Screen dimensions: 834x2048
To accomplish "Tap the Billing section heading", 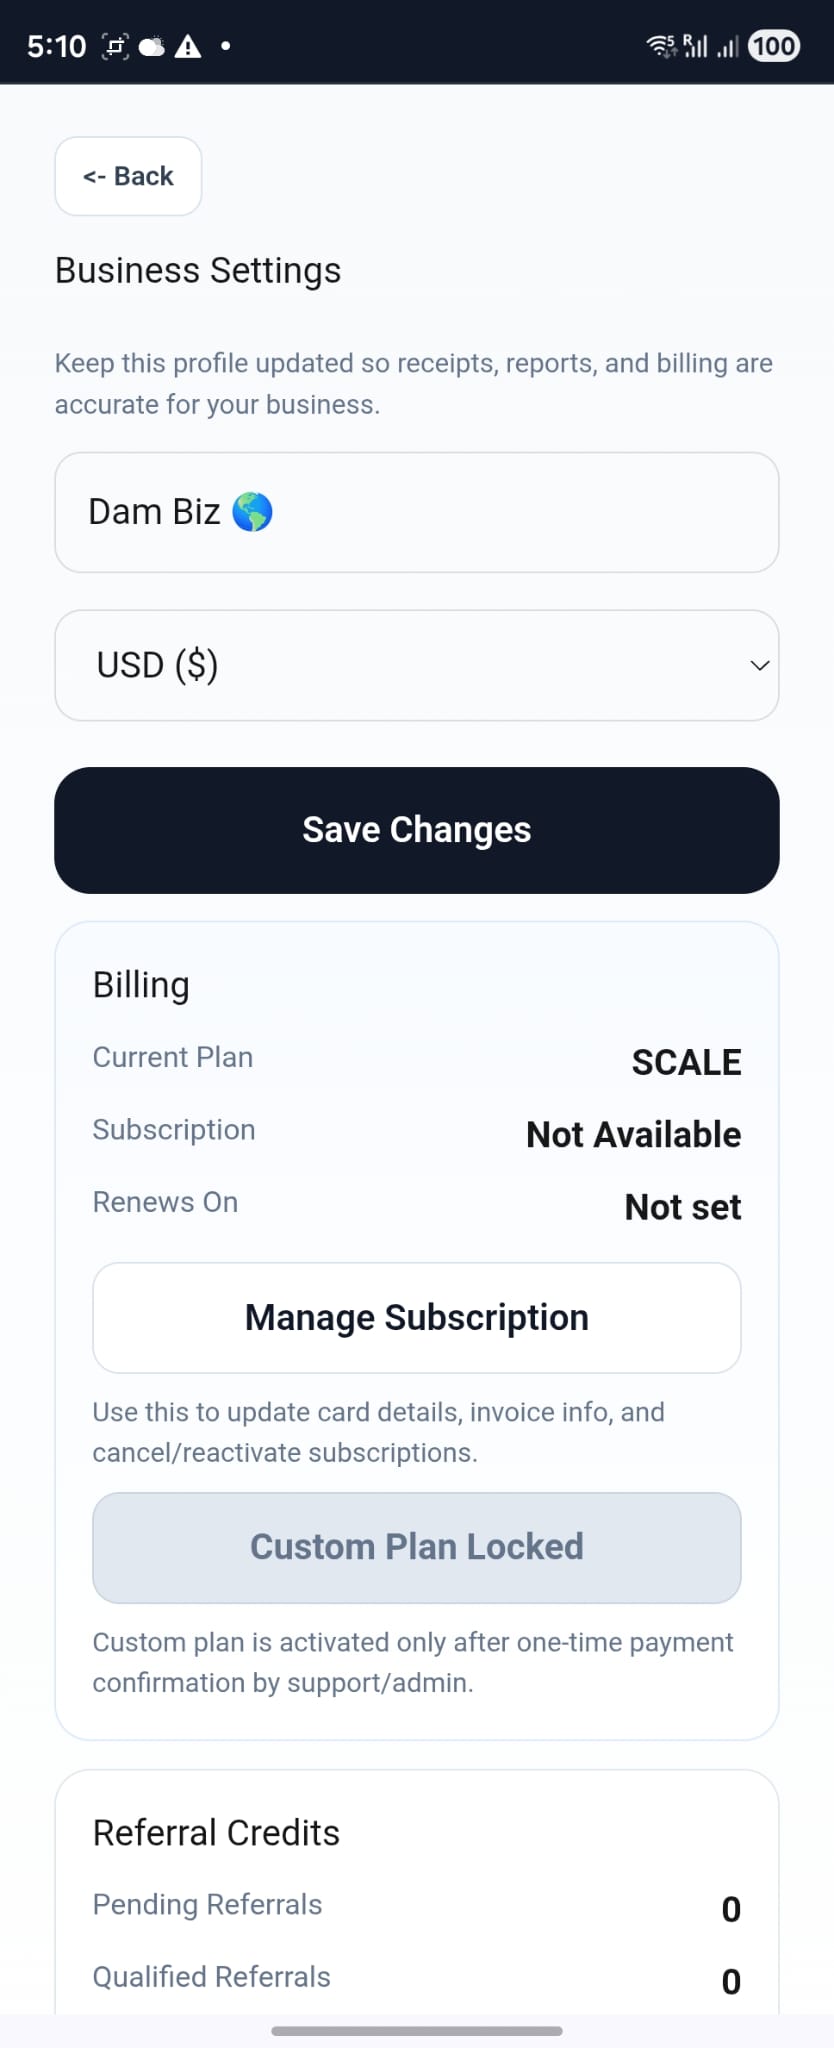I will (x=141, y=984).
